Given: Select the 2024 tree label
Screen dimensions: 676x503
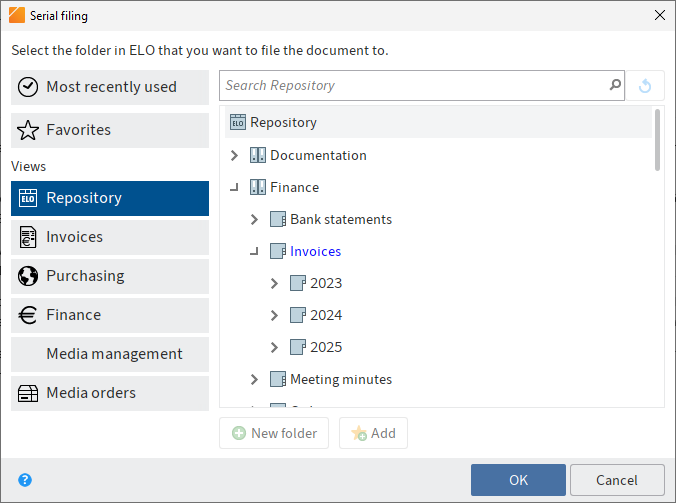Looking at the screenshot, I should 326,315.
